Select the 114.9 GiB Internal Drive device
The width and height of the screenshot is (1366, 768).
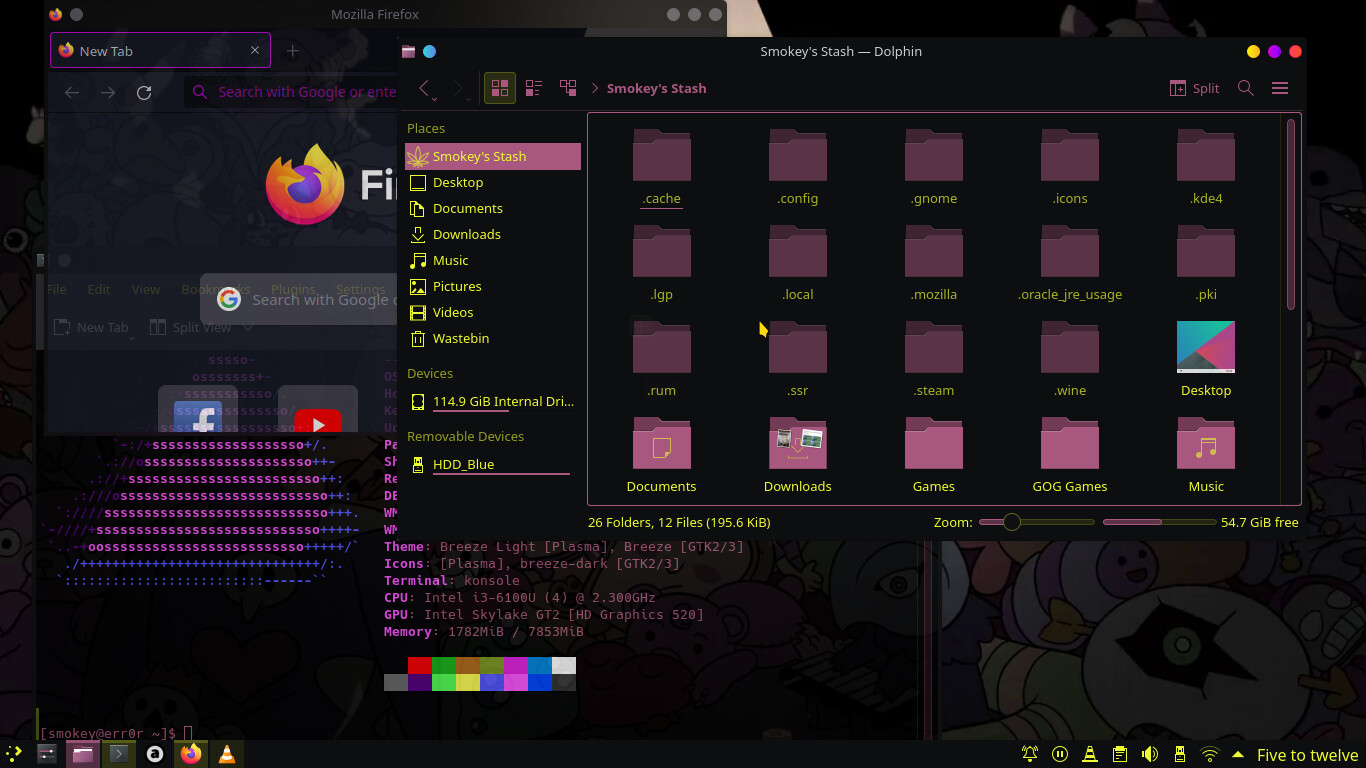492,401
